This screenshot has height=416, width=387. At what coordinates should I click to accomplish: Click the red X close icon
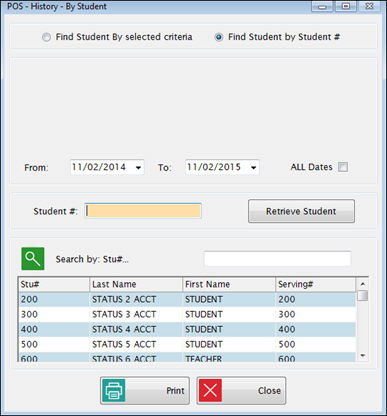(x=210, y=390)
